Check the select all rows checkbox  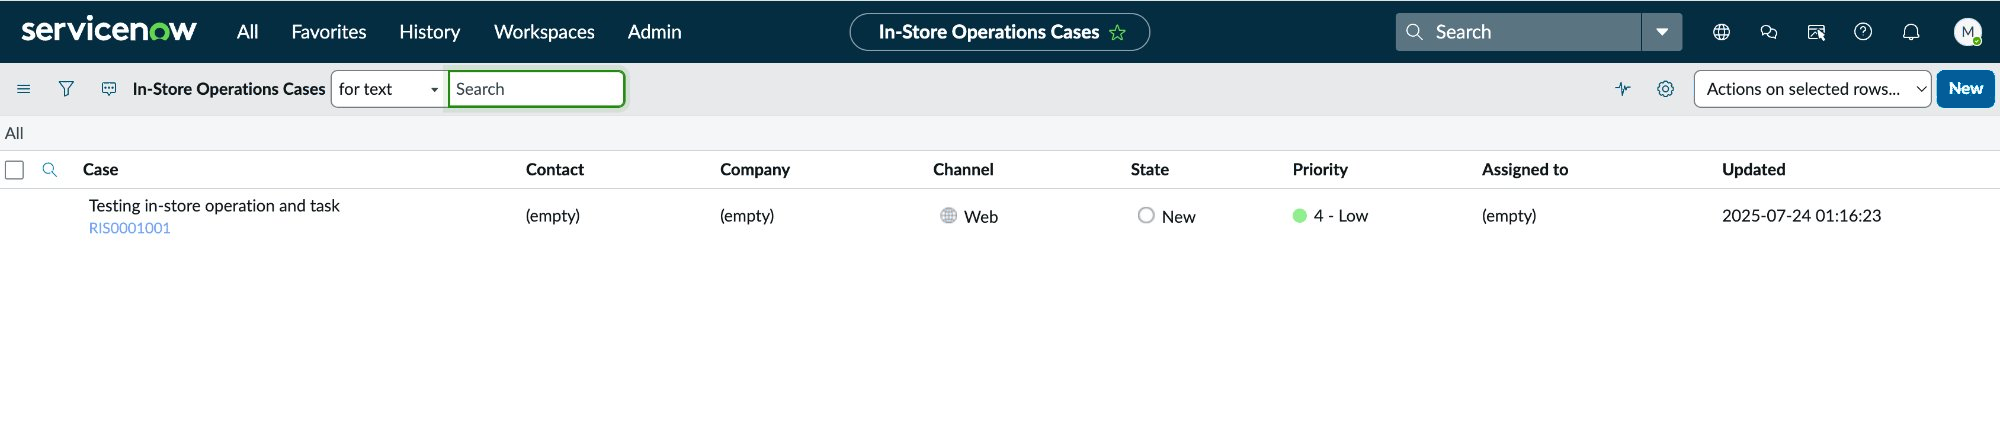[14, 170]
